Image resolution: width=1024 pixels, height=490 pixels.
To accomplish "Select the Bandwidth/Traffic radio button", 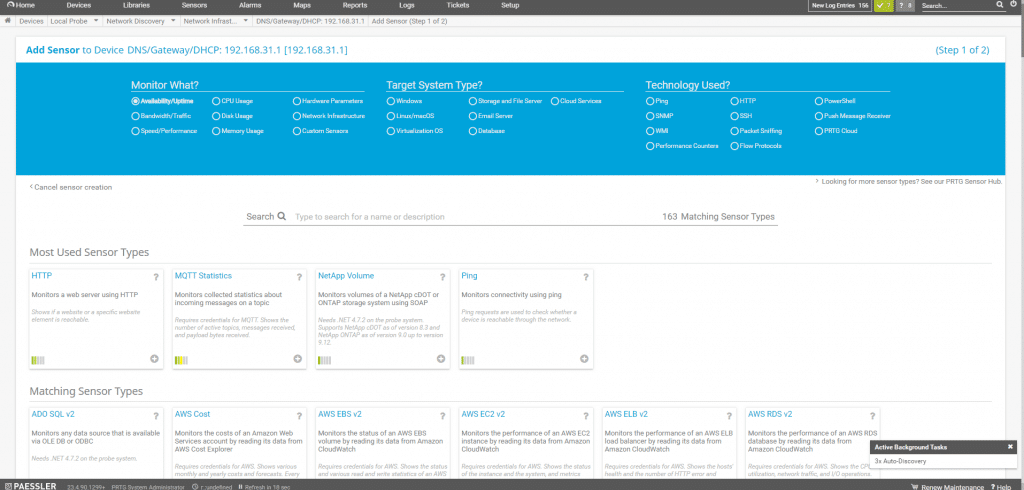I will tap(135, 116).
